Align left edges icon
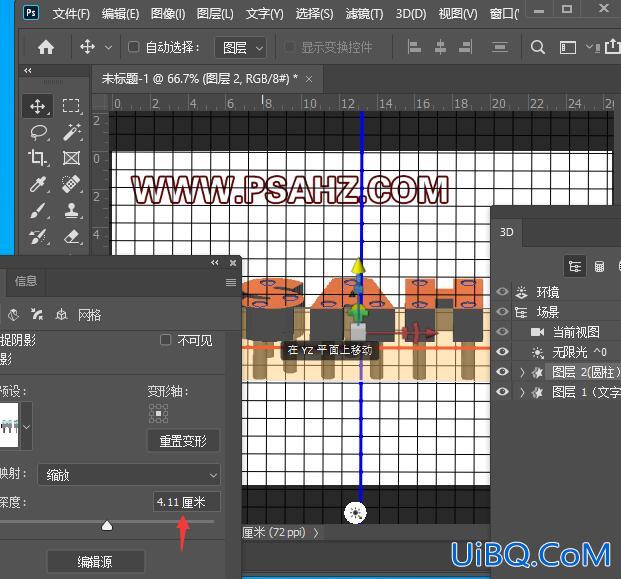Image resolution: width=621 pixels, height=579 pixels. tap(414, 47)
